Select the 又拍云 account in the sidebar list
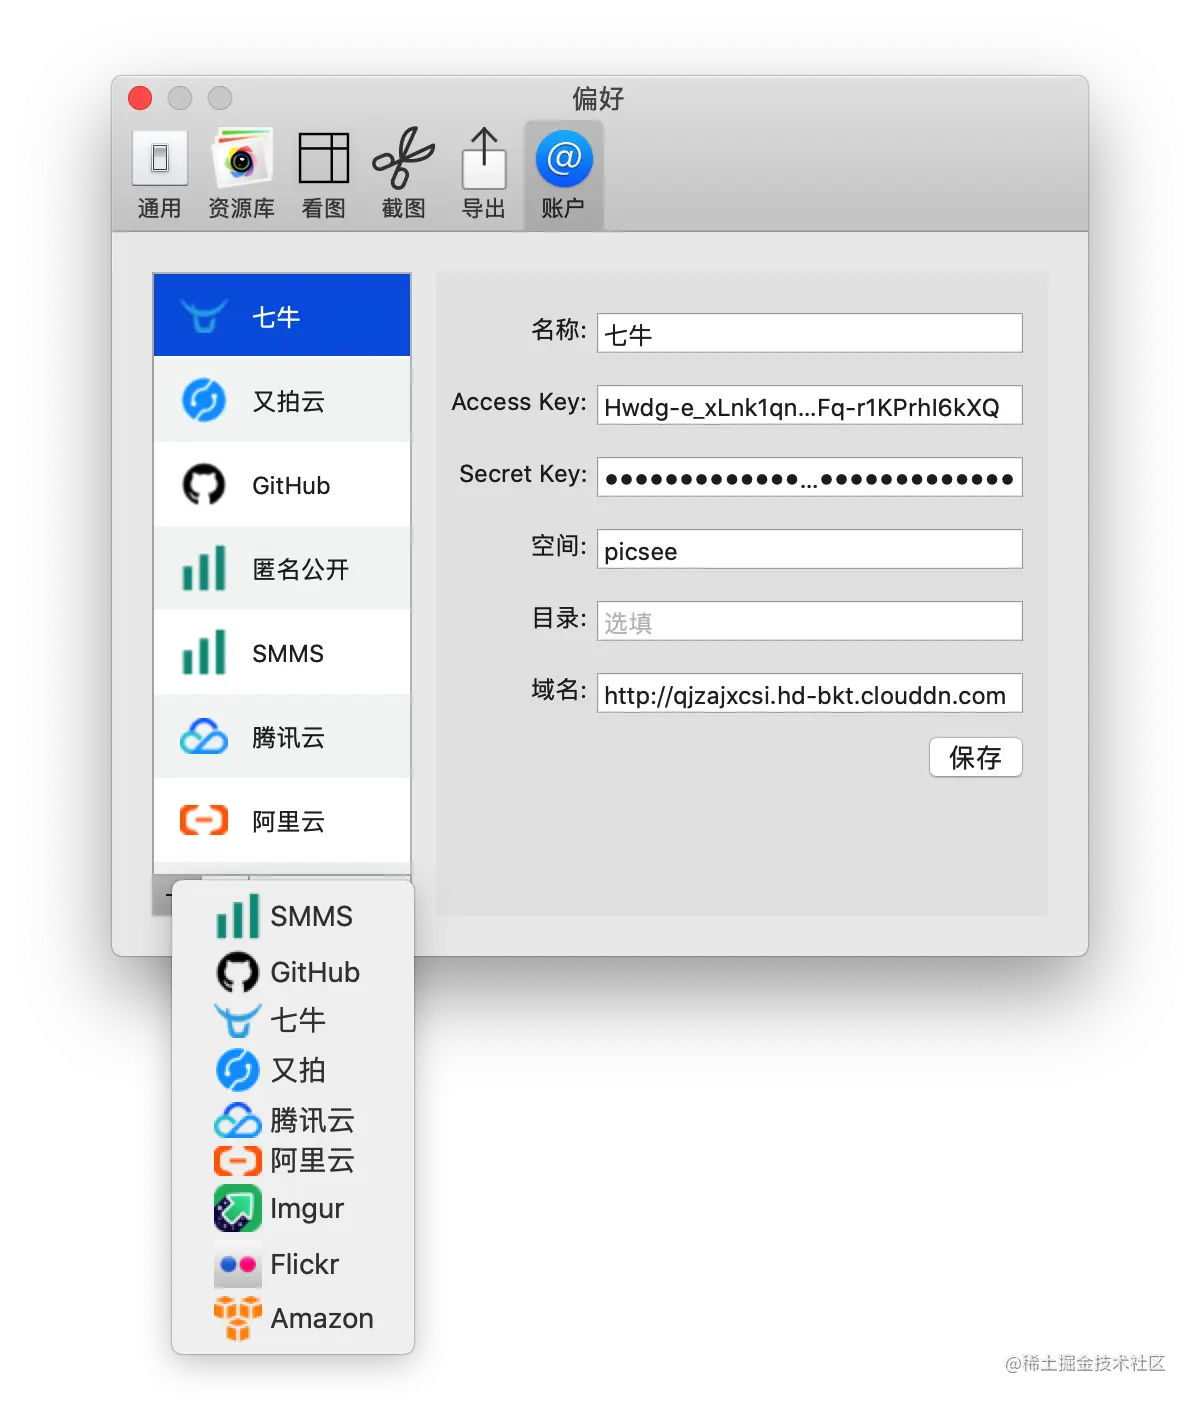Screen dimensions: 1200x1408 282,401
